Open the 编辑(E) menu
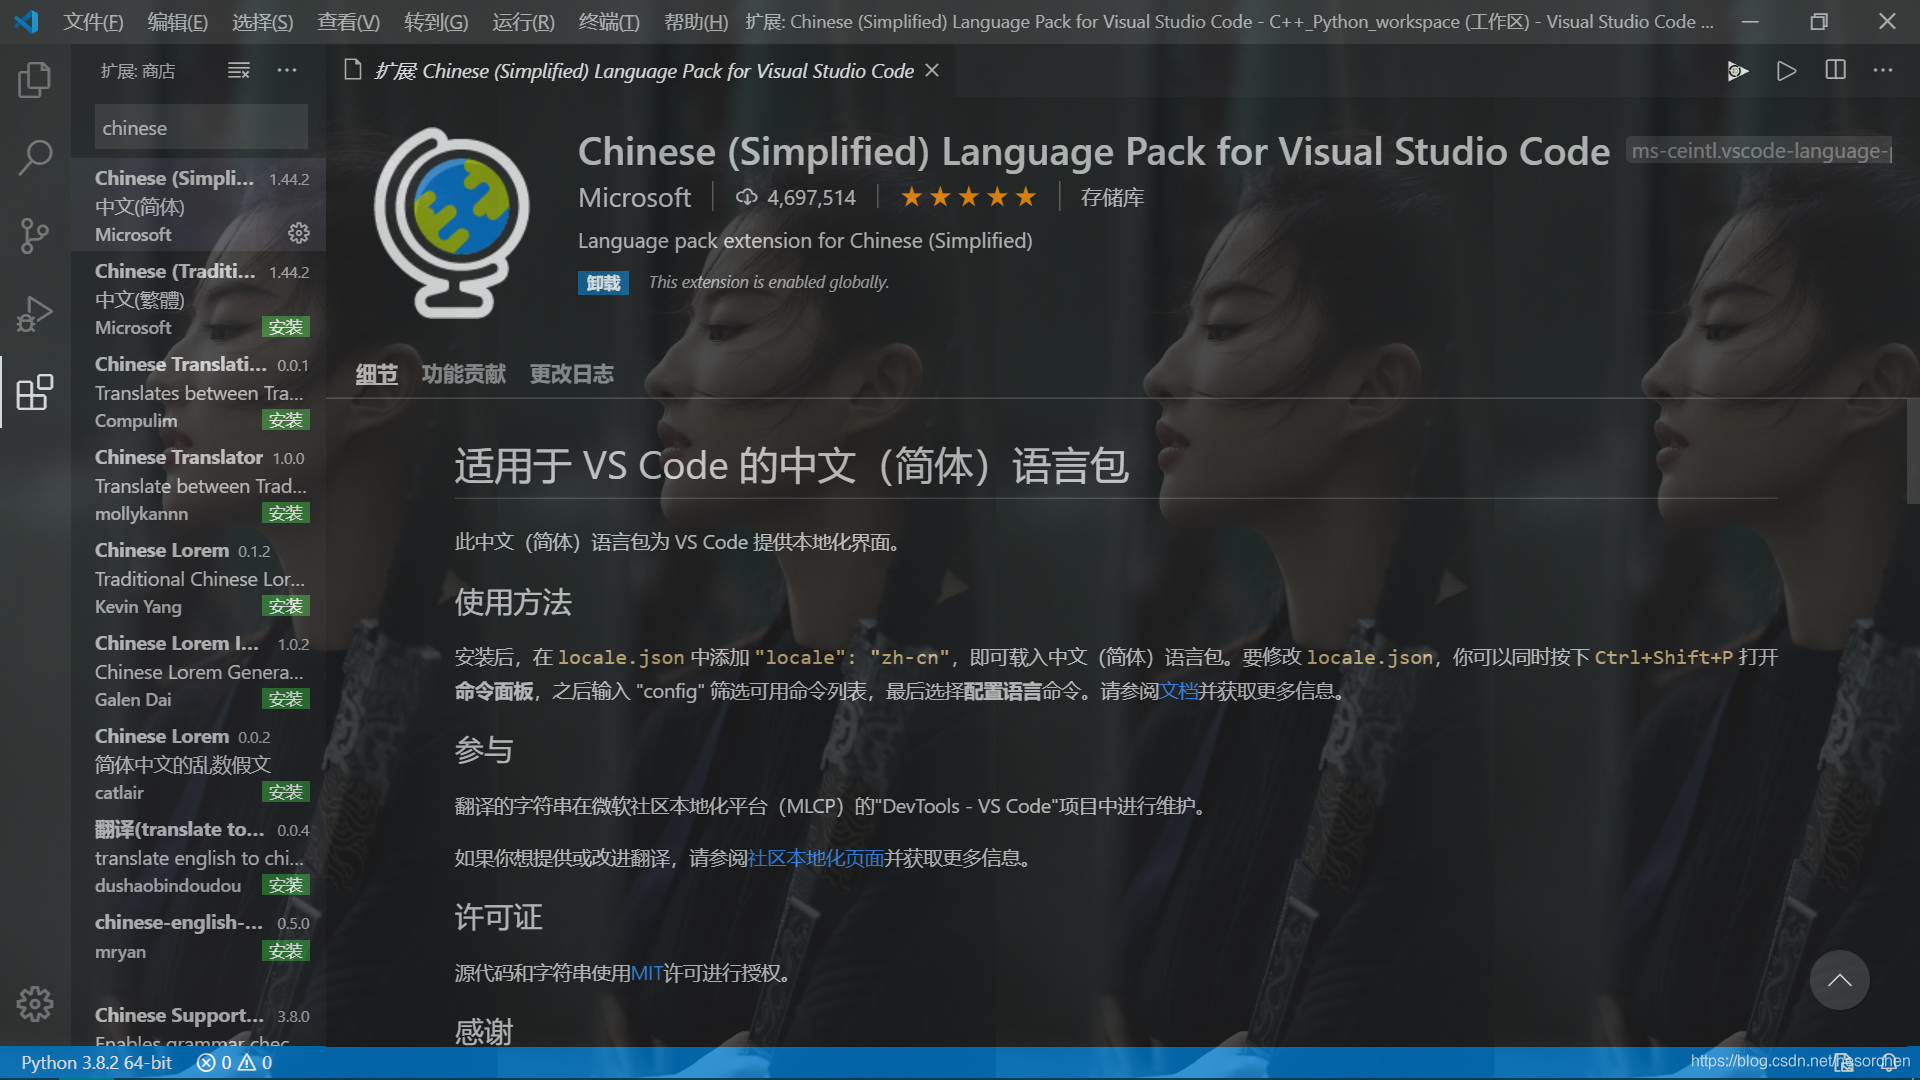1920x1080 pixels. (177, 21)
